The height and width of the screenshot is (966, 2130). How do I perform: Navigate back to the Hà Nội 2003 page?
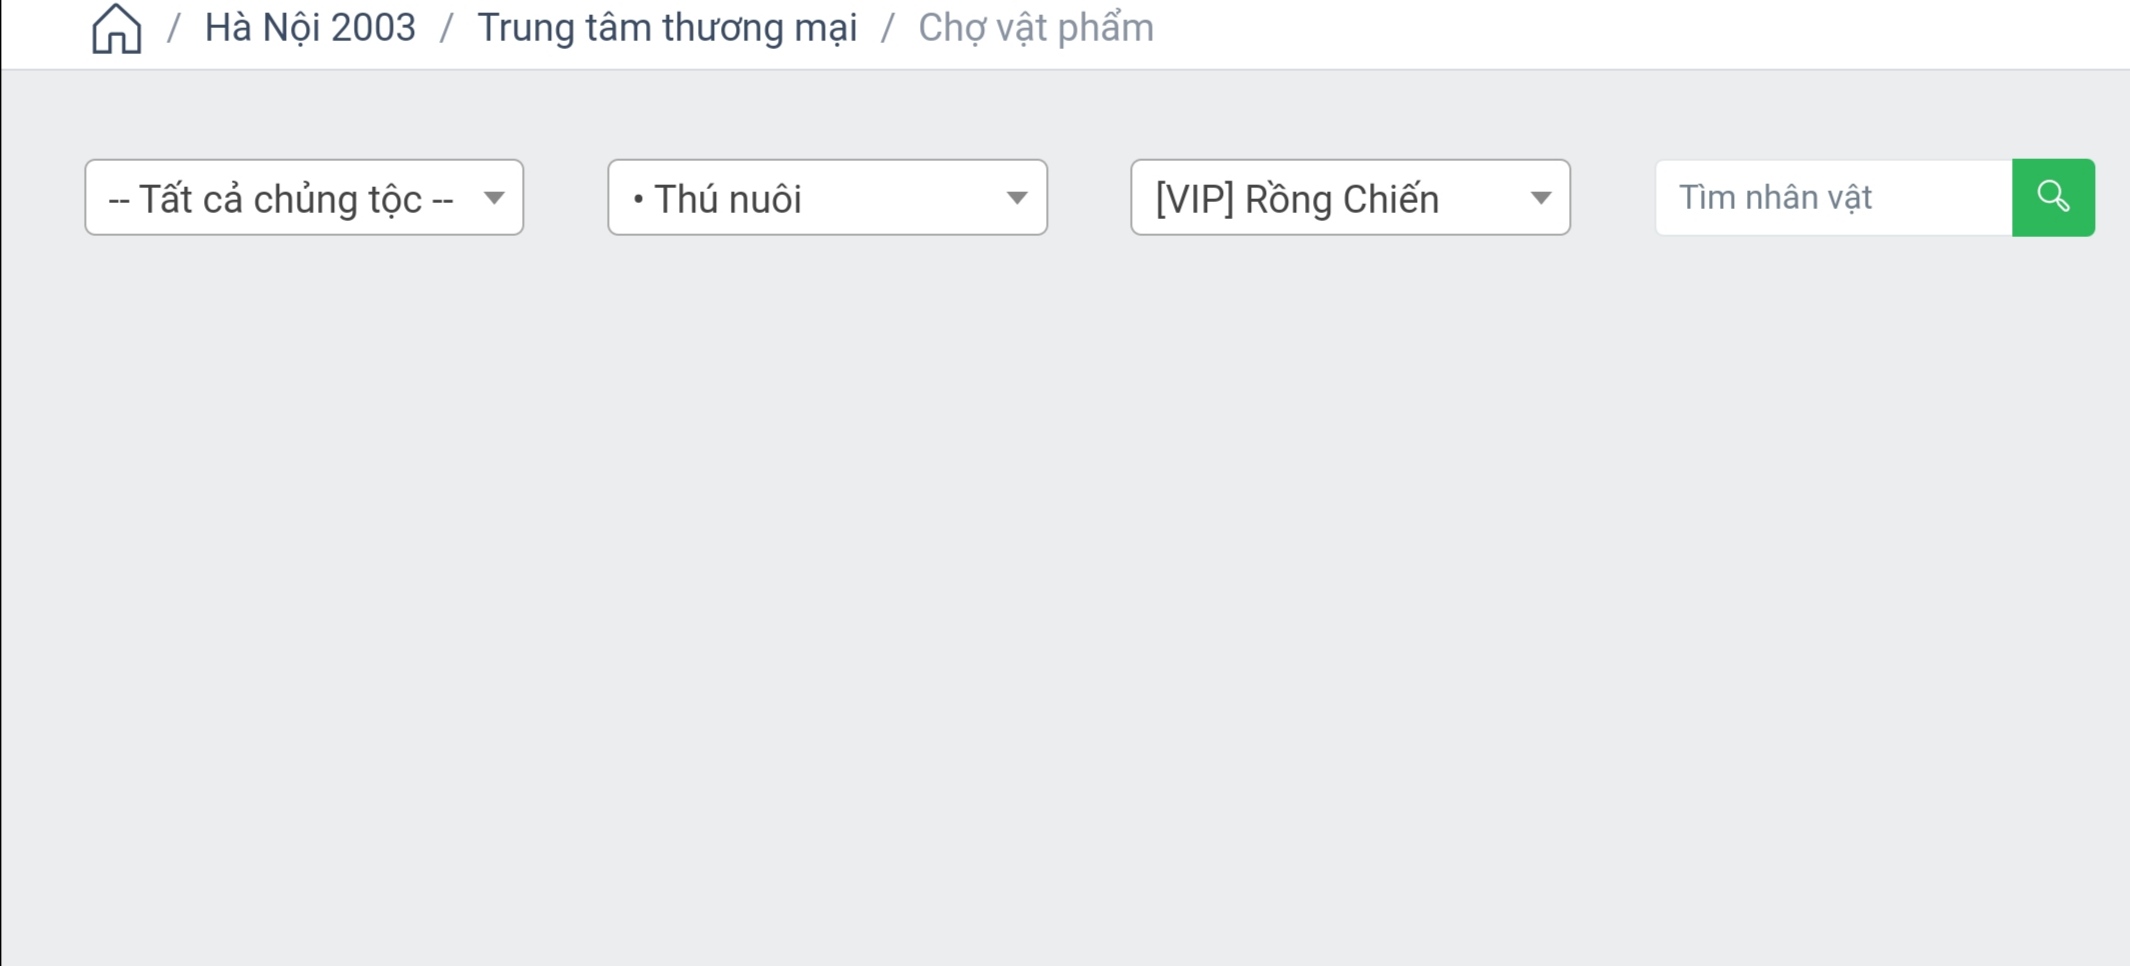(310, 28)
